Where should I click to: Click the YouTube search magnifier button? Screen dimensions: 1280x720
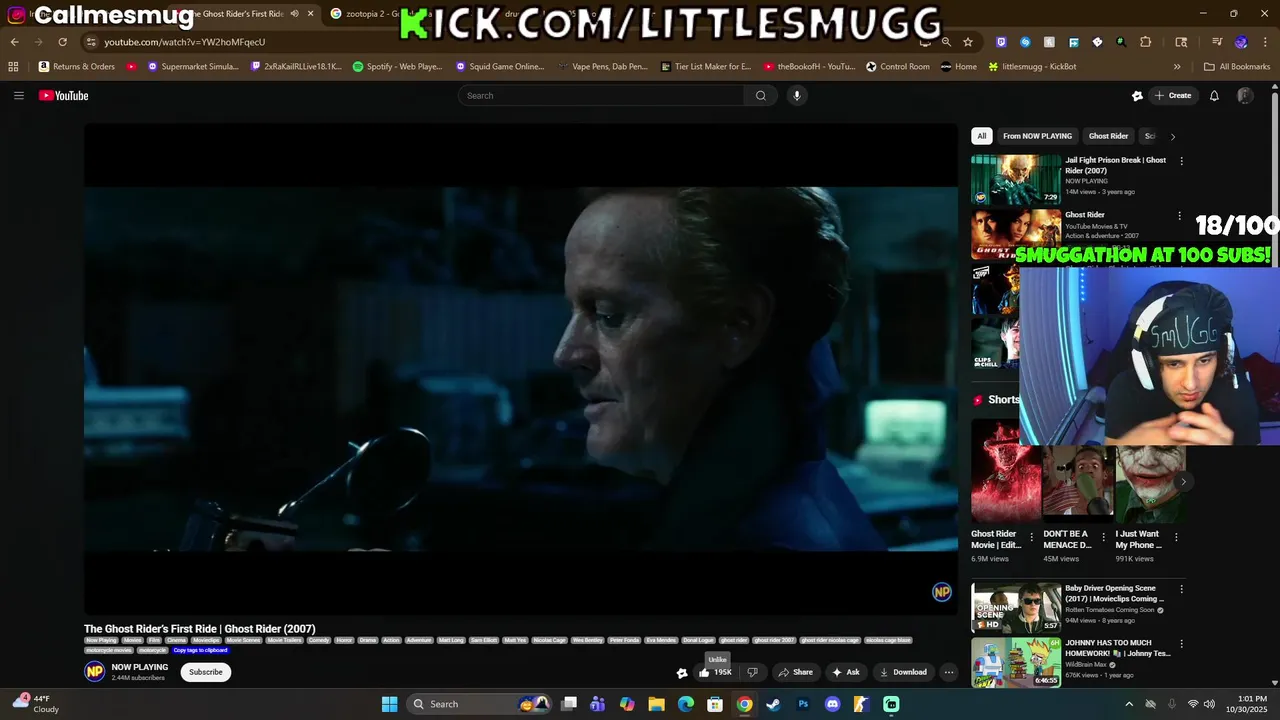[x=761, y=96]
